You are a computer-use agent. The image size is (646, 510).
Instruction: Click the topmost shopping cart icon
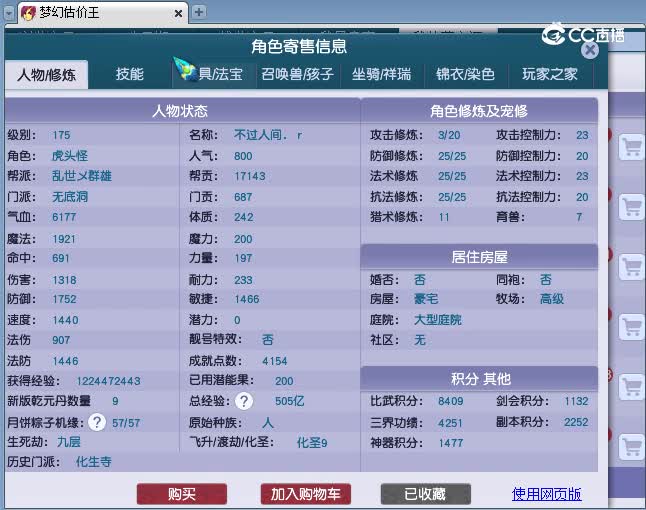632,147
